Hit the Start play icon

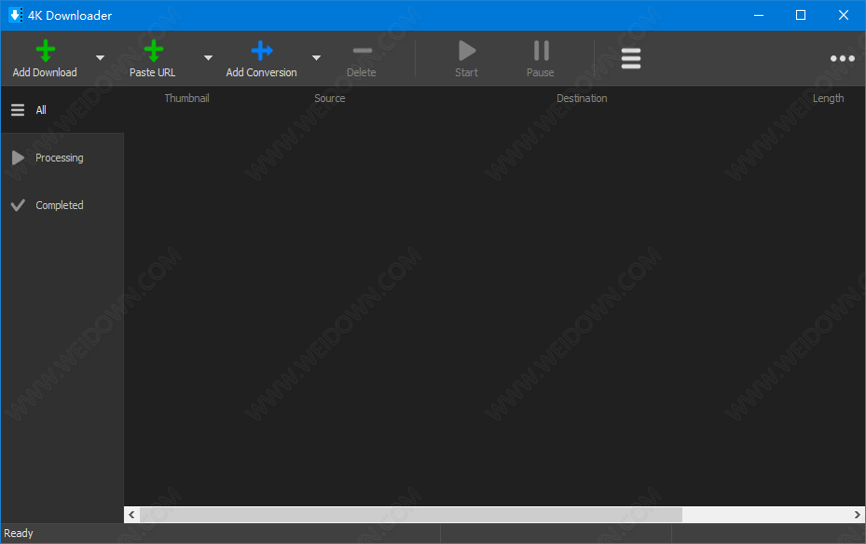pyautogui.click(x=466, y=51)
